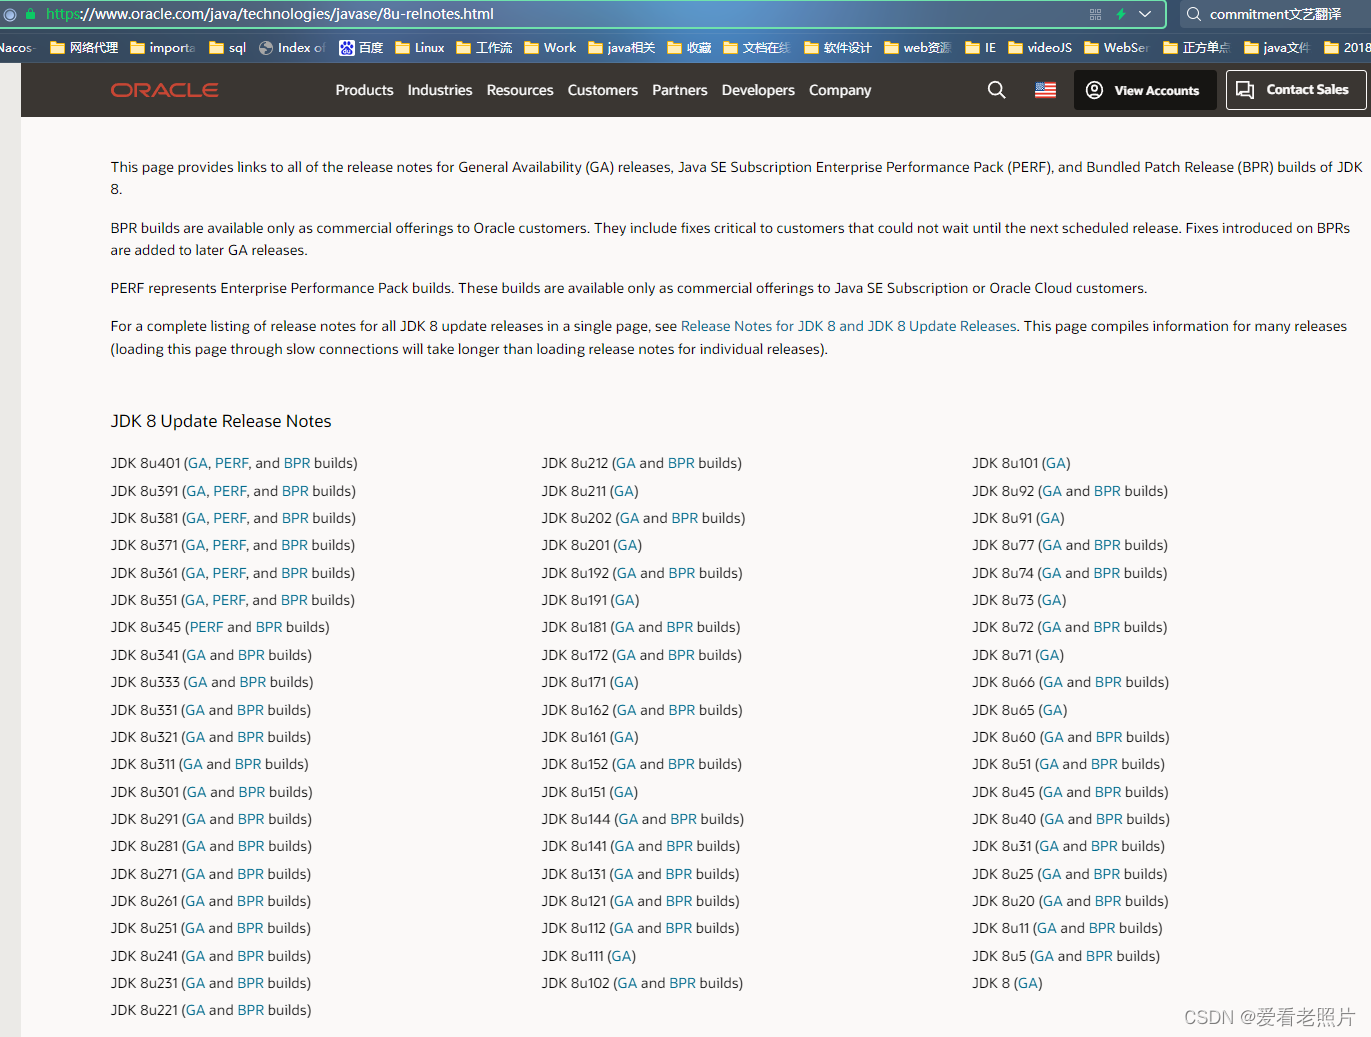
Task: Open GA link for JDK 8u211
Action: (x=624, y=491)
